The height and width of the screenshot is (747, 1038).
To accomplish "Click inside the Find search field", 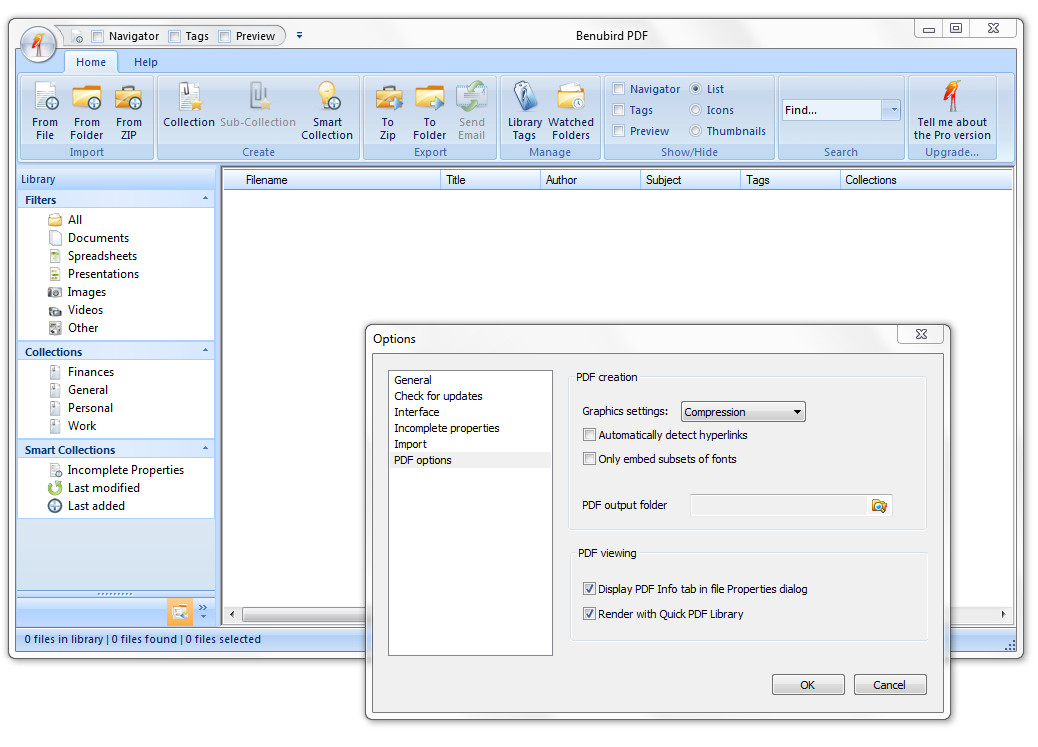I will point(832,110).
